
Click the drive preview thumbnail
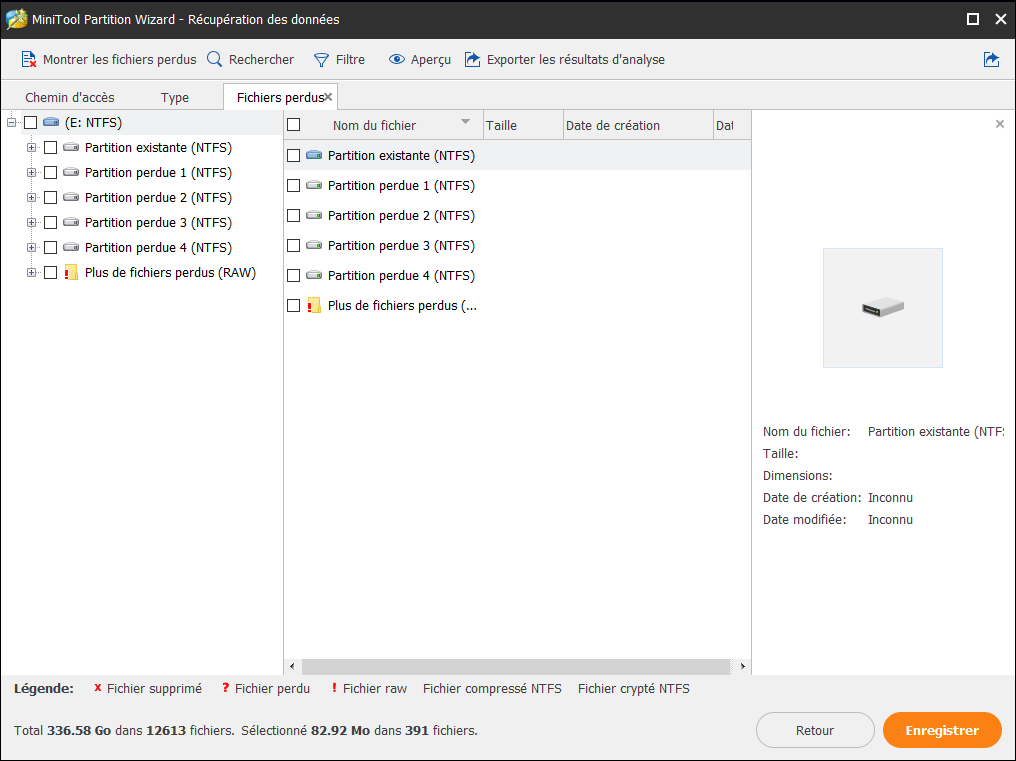(x=883, y=308)
